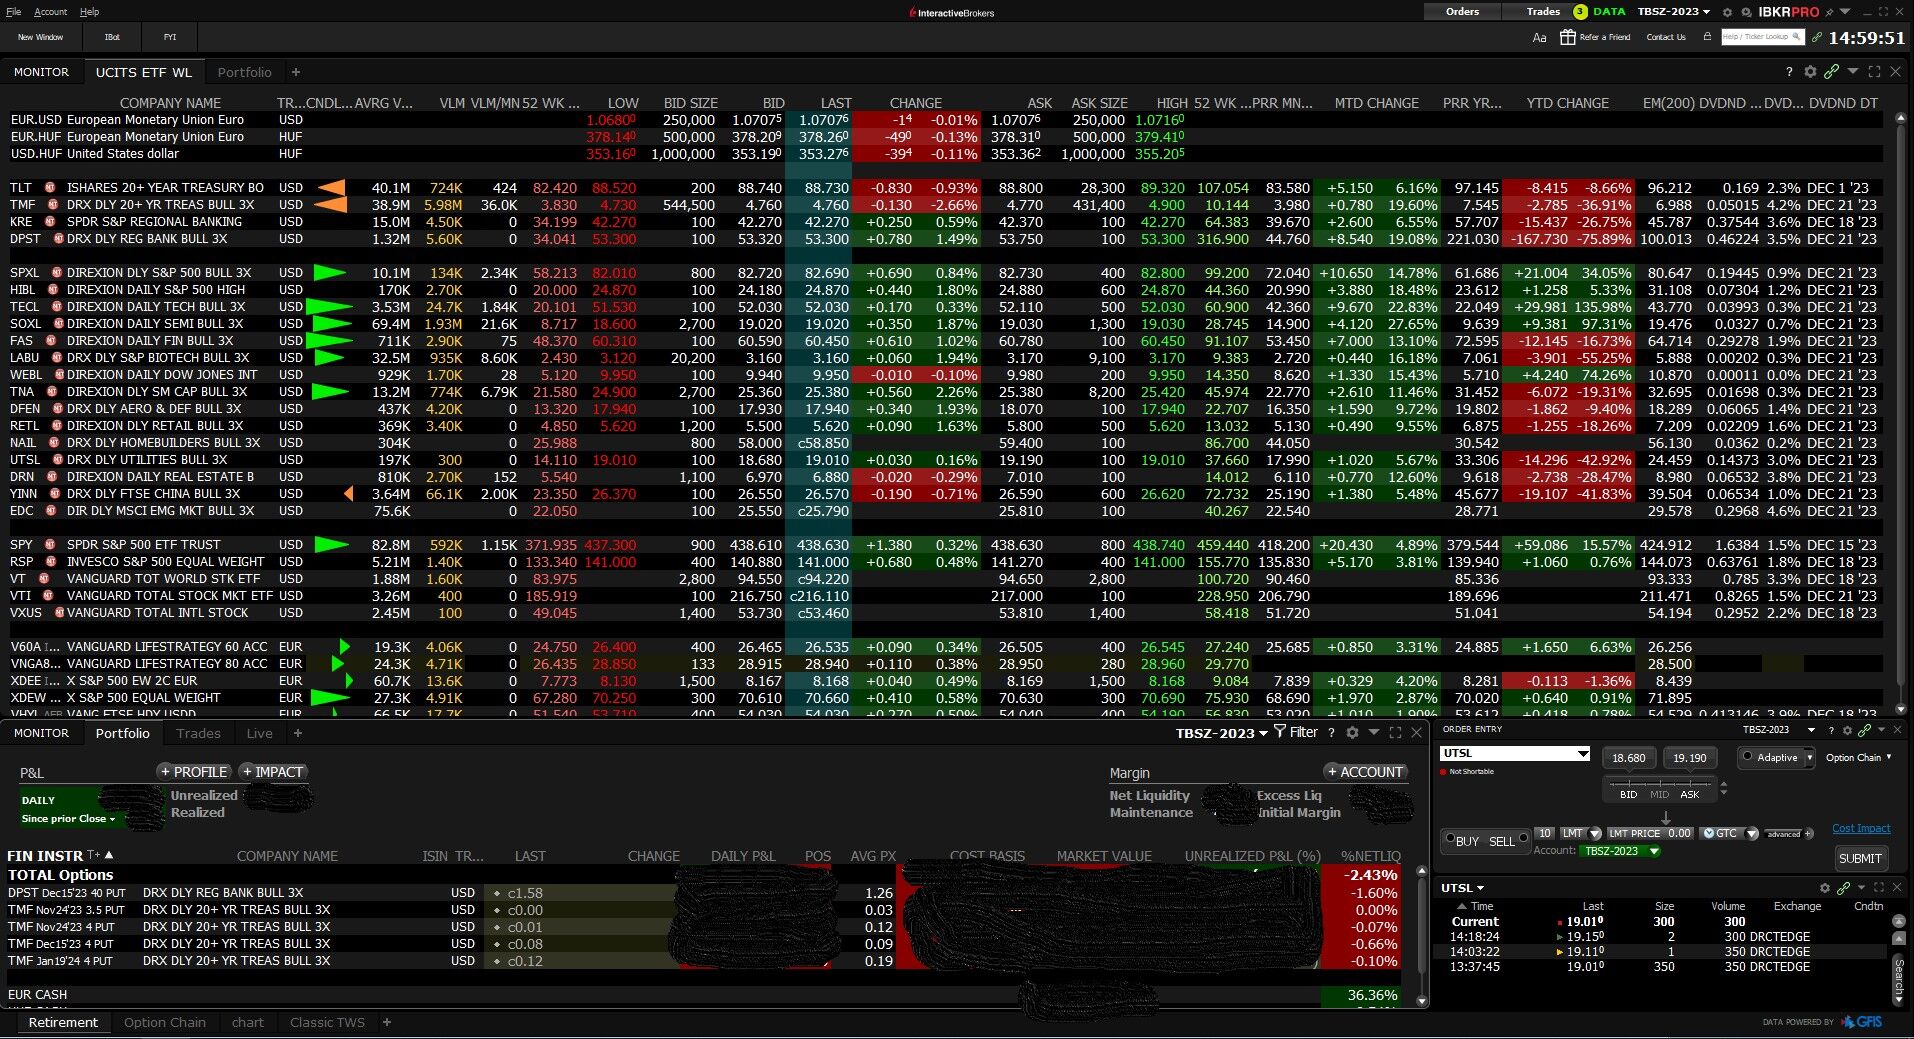Open the Since prior Close dropdown
Viewport: 1914px width, 1039px height.
point(68,818)
